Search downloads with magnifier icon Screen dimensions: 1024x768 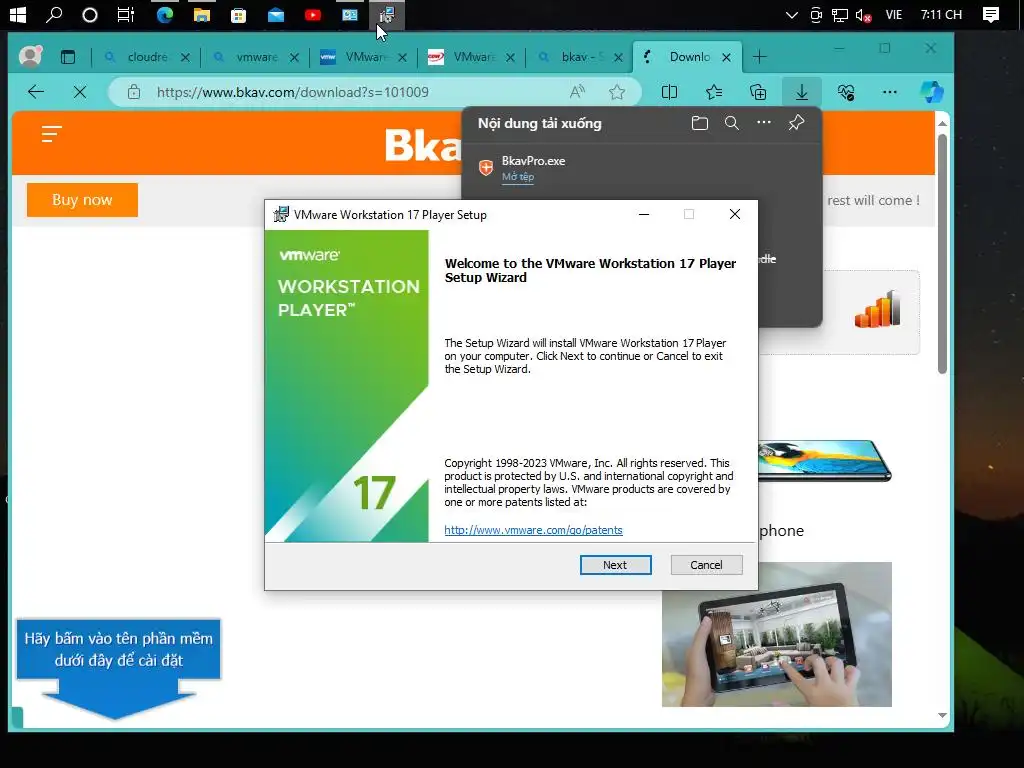point(732,123)
